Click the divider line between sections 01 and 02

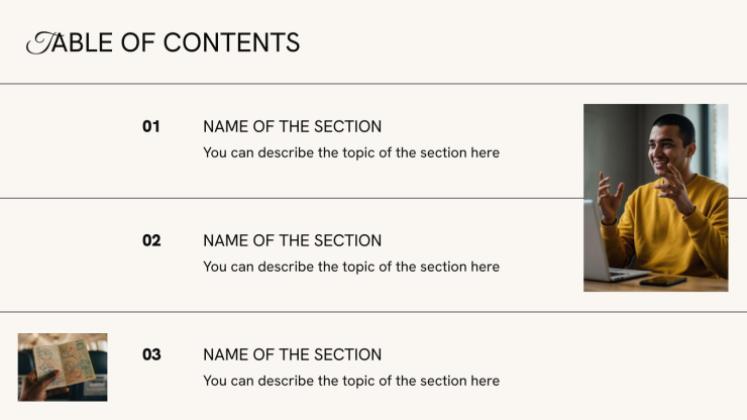point(292,198)
